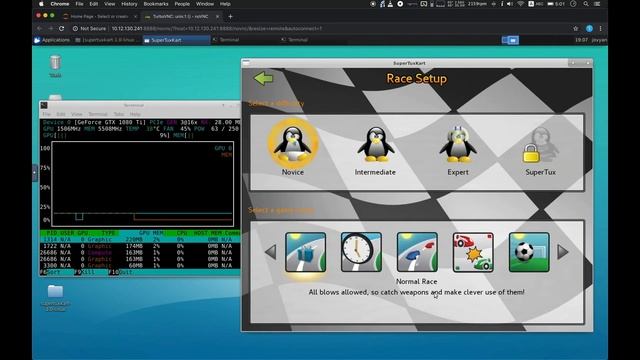Click the Not Secure site info indicator
640x360 pixels.
click(x=89, y=29)
